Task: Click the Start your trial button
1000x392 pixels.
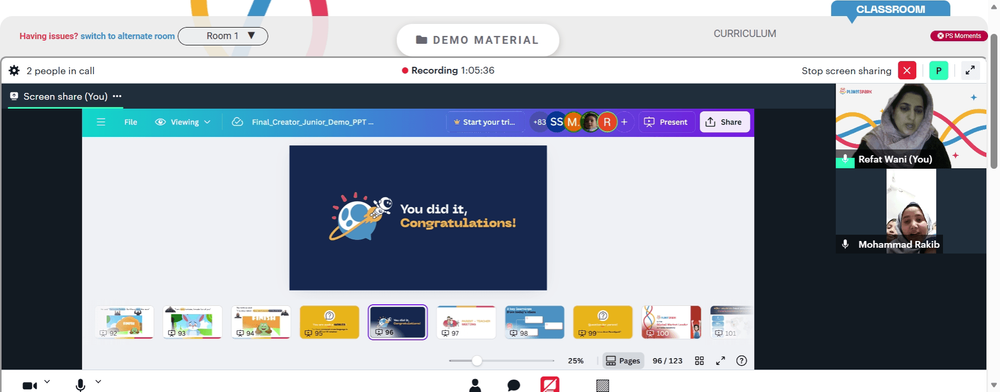Action: 485,122
